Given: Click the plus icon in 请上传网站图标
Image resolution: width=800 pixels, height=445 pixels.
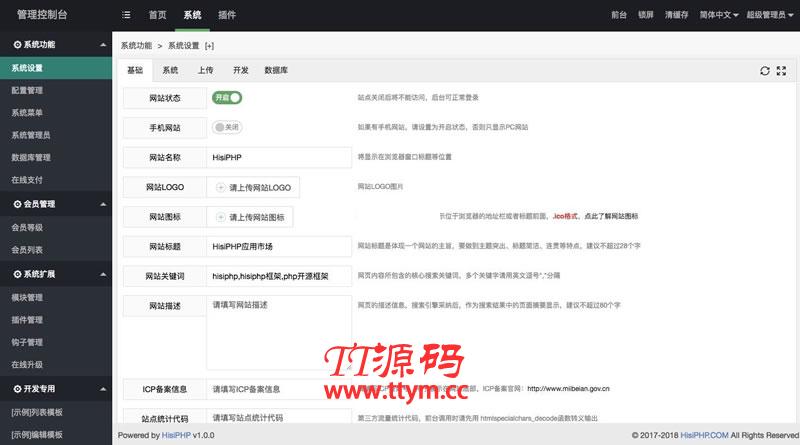Looking at the screenshot, I should [220, 217].
